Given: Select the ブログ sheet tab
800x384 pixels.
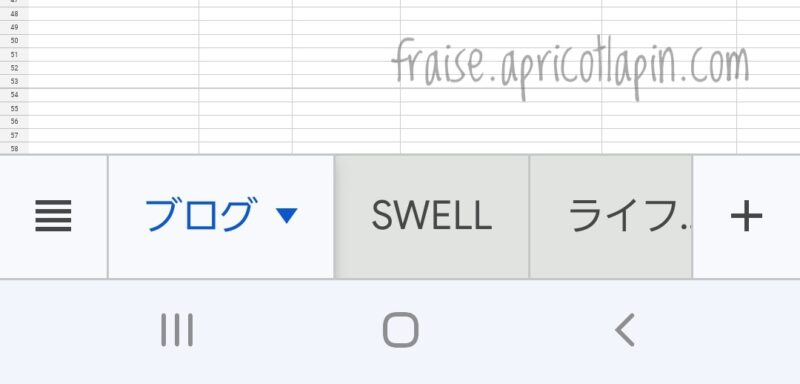Looking at the screenshot, I should coord(221,217).
